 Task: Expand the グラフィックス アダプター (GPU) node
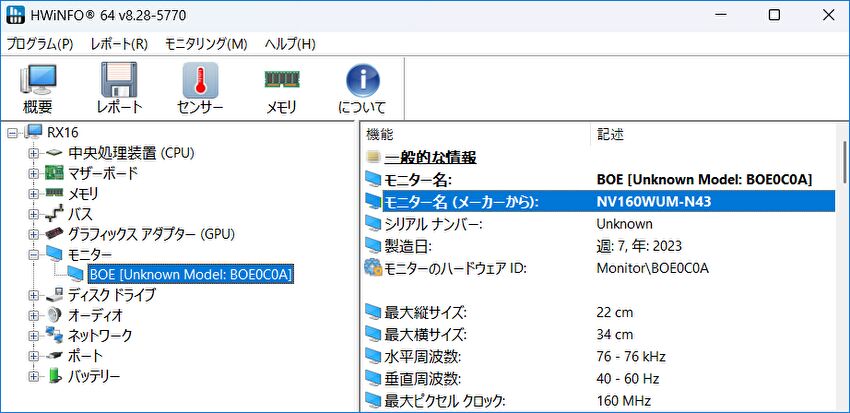pyautogui.click(x=34, y=235)
